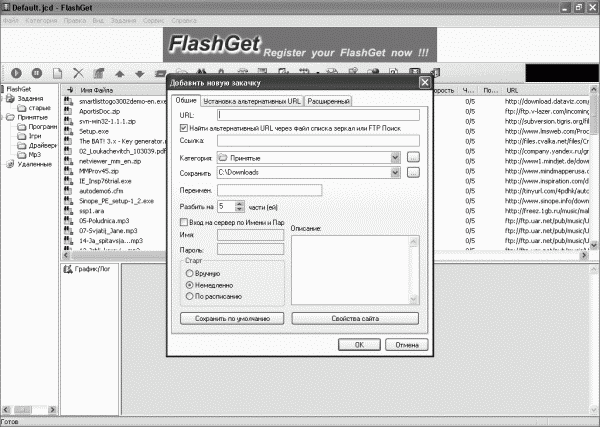Click into the Переимен. rename field
This screenshot has width=600, height=427.
click(270, 190)
